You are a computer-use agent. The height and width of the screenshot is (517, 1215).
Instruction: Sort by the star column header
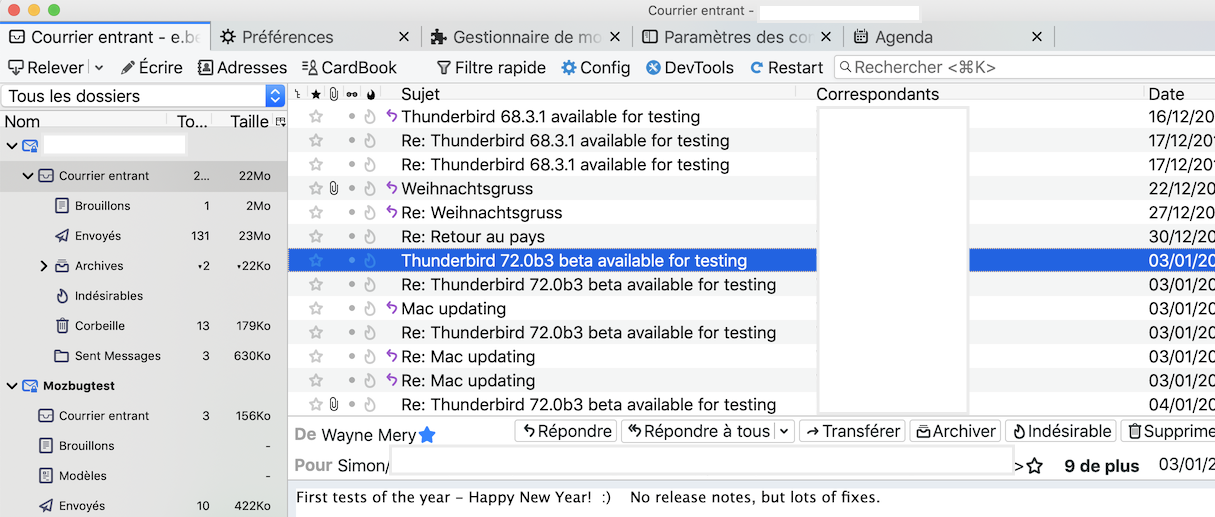pyautogui.click(x=316, y=94)
